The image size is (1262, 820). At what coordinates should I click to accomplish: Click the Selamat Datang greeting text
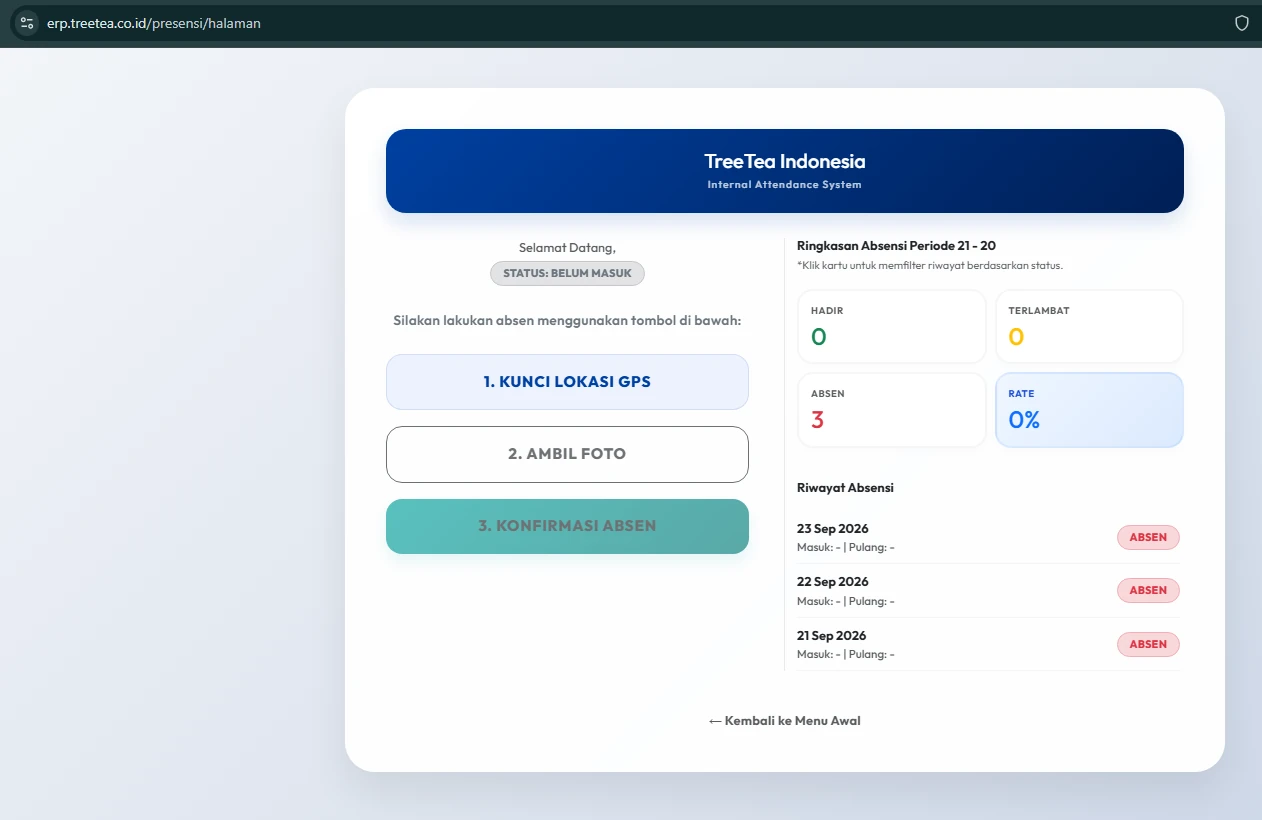point(567,248)
